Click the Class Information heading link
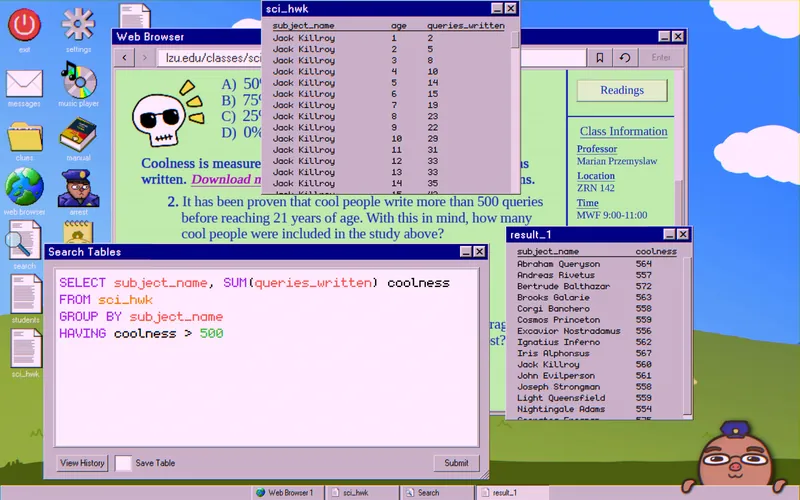Screen dimensions: 800x500 point(623,131)
